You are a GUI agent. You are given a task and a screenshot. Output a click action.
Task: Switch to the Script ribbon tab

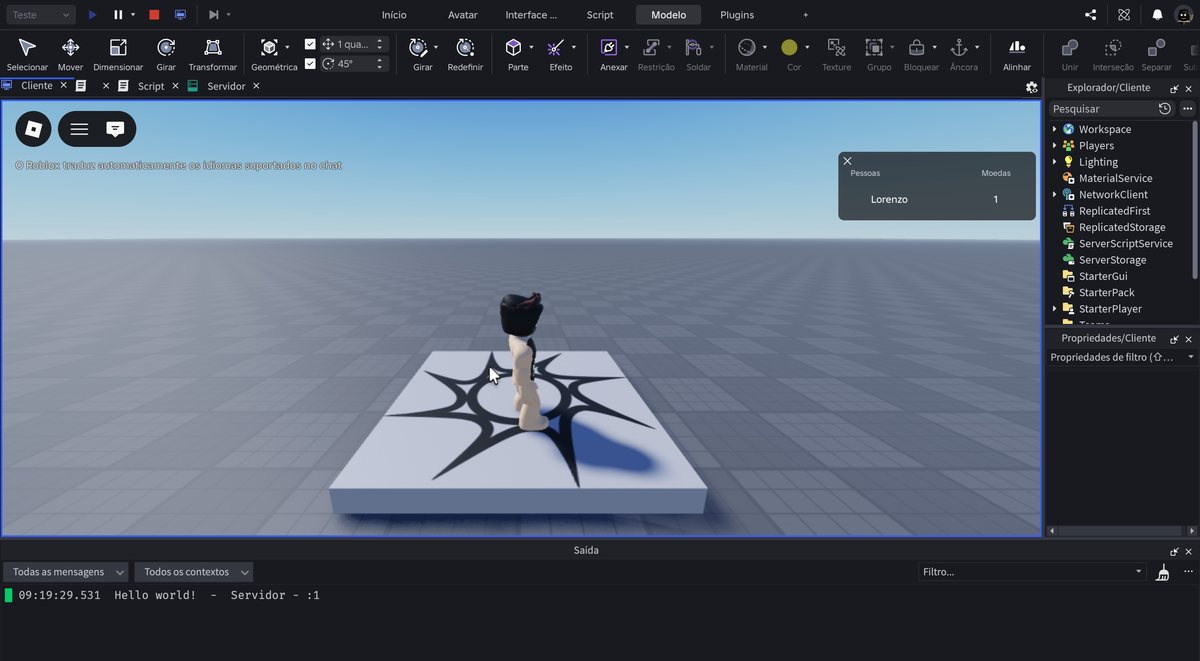[600, 15]
